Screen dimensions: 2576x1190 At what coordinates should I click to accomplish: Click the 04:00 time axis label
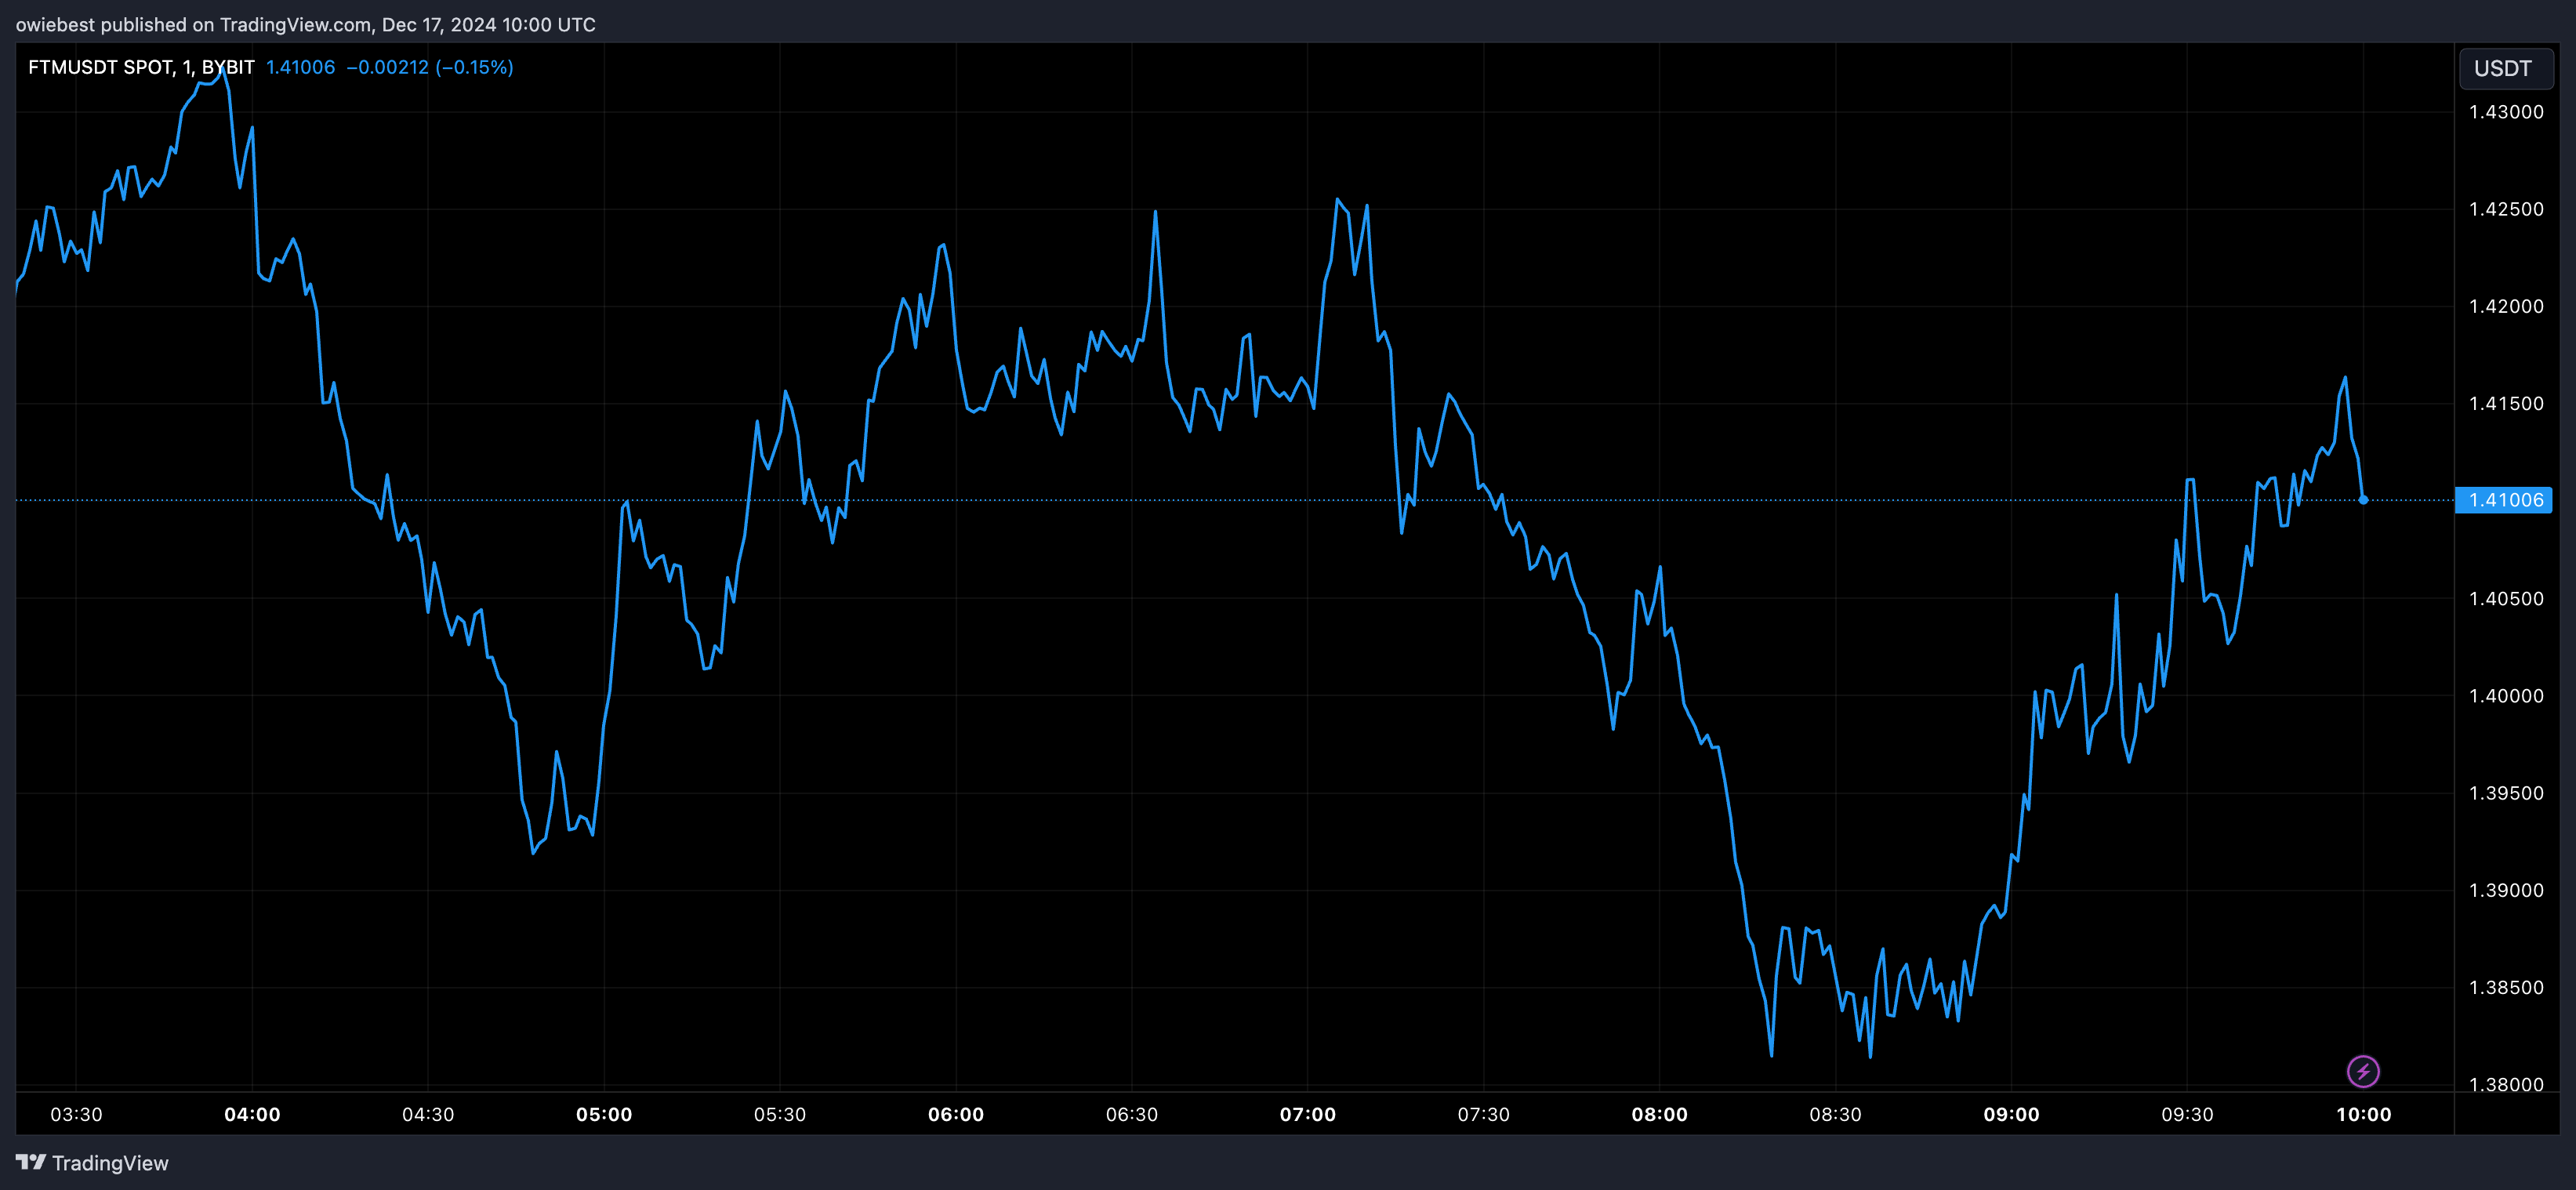point(252,1114)
